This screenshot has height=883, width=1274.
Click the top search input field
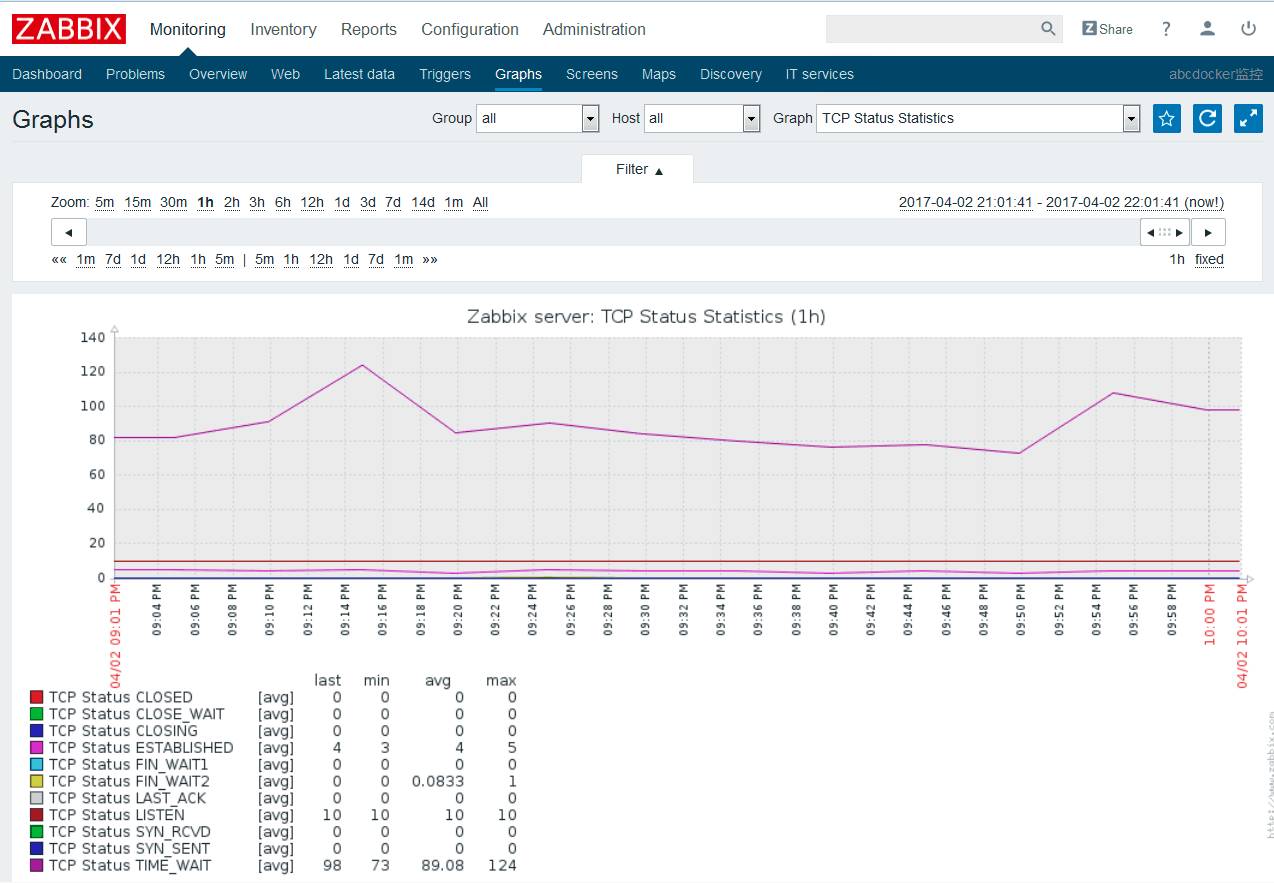[x=932, y=29]
